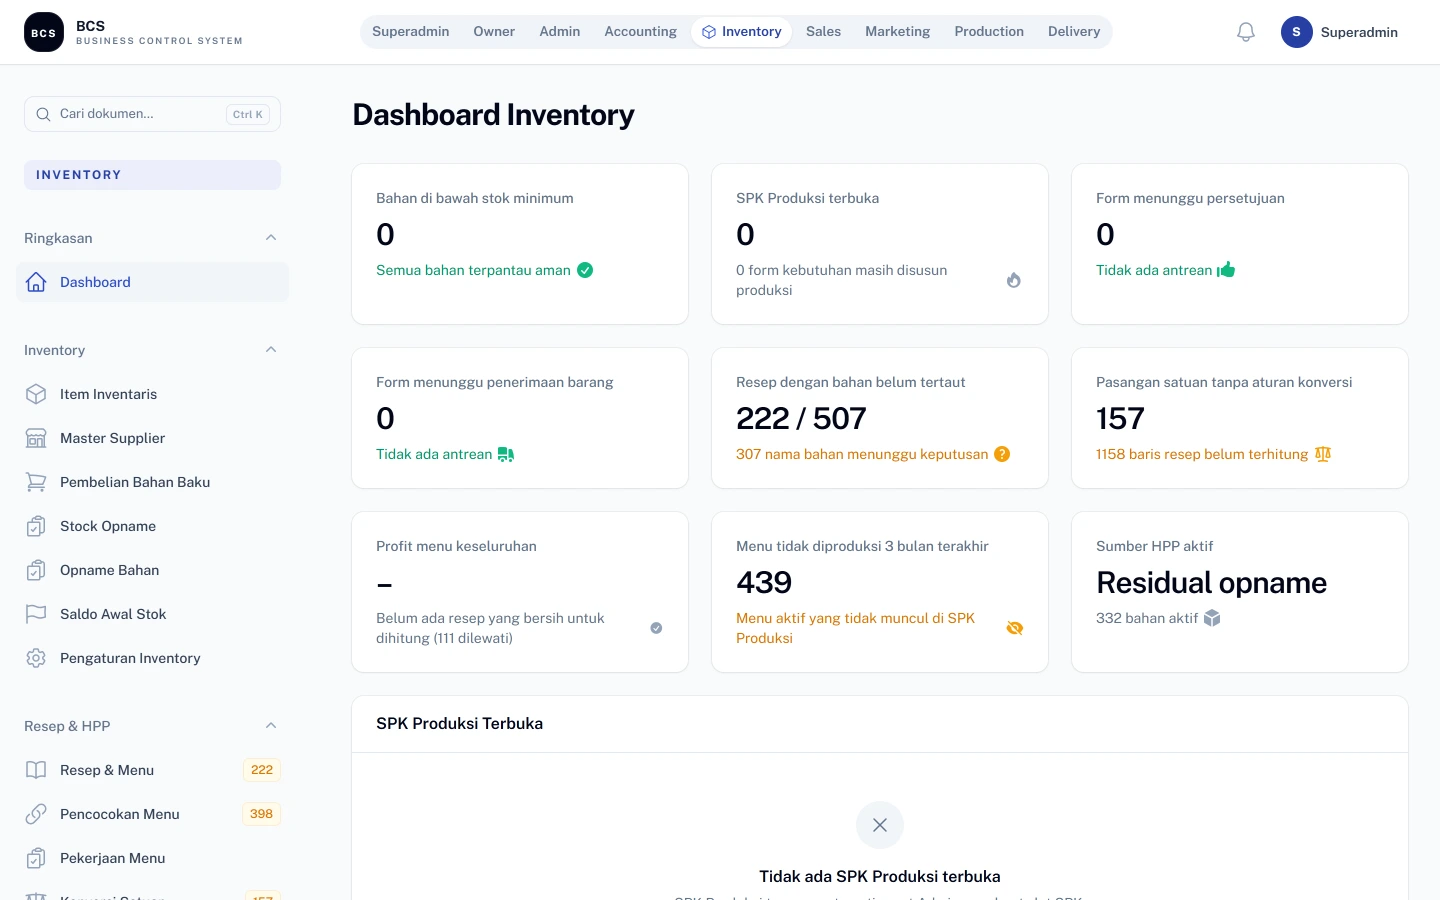This screenshot has height=900, width=1440.
Task: Switch to the Sales module tab
Action: pyautogui.click(x=823, y=32)
